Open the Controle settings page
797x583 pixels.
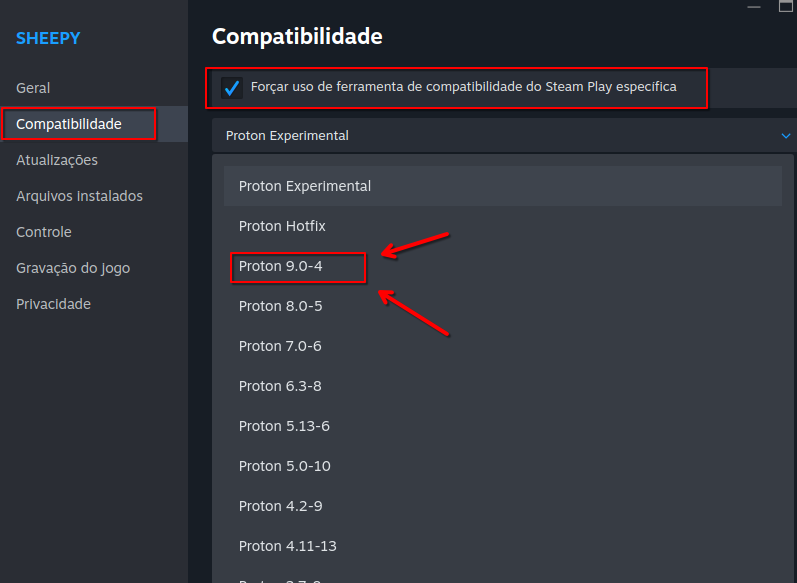tap(44, 232)
